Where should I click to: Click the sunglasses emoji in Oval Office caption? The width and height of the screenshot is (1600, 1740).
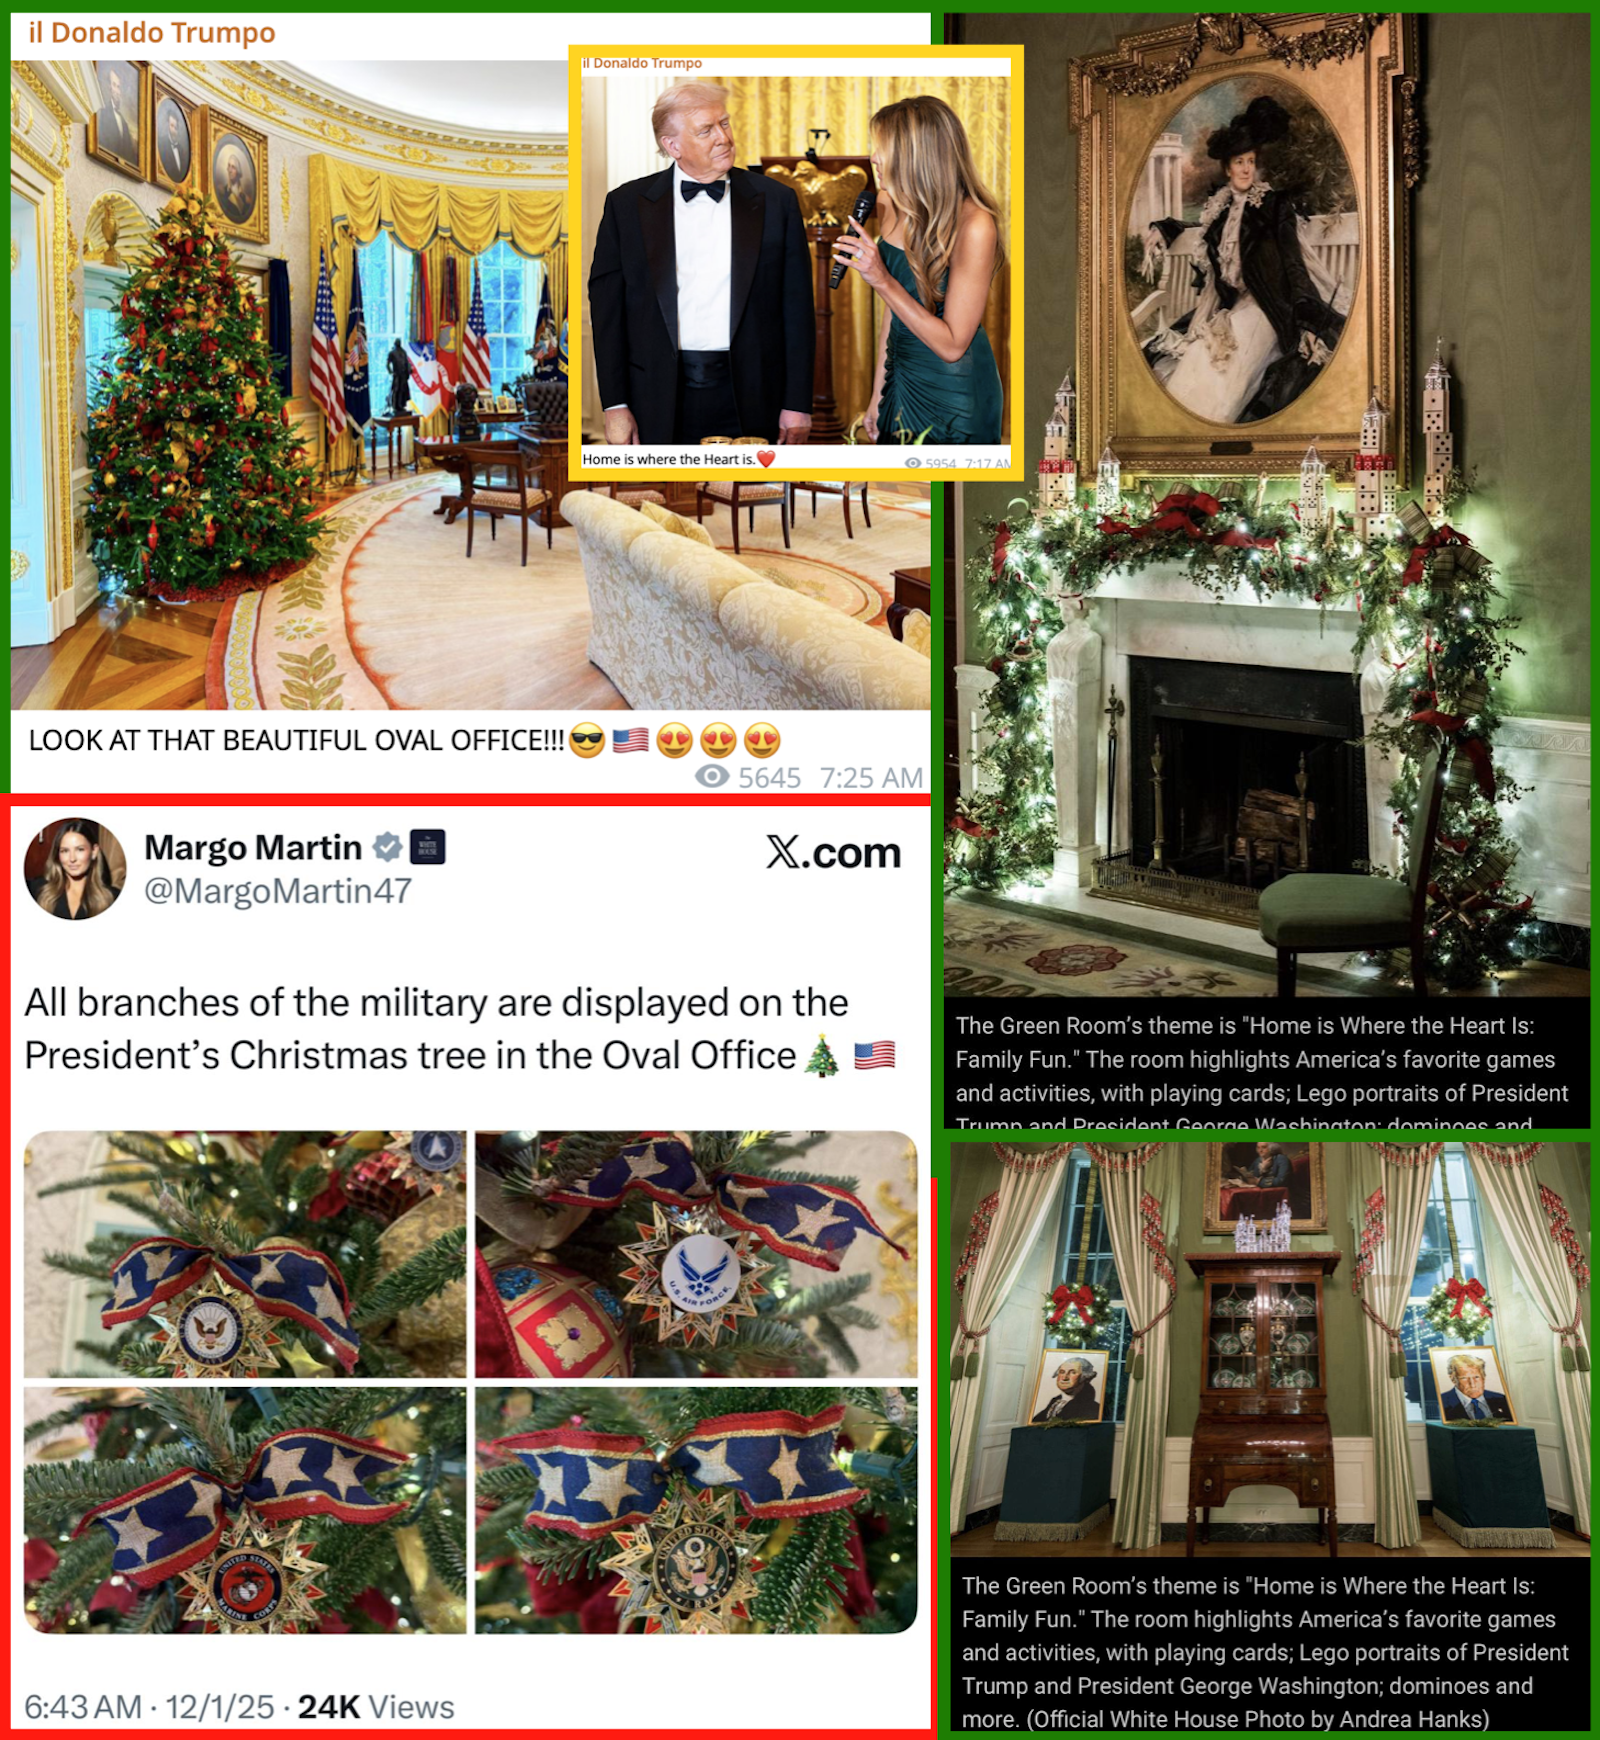pyautogui.click(x=587, y=741)
